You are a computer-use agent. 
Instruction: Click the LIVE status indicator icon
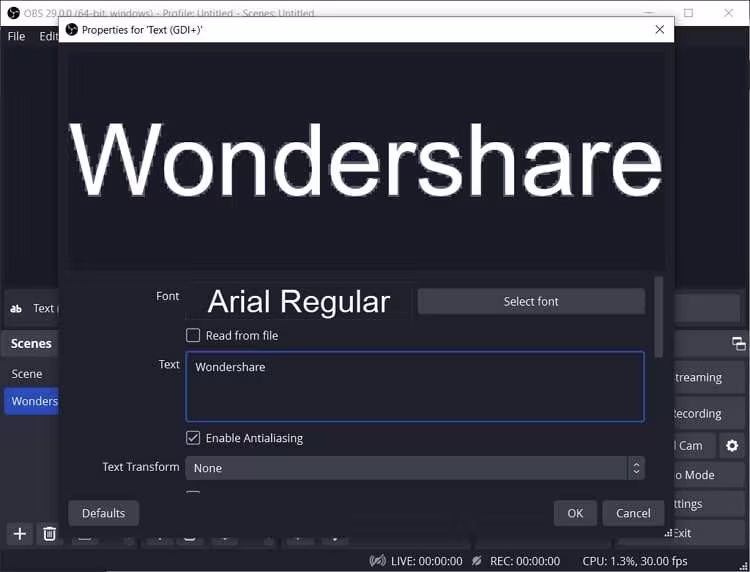(x=377, y=561)
